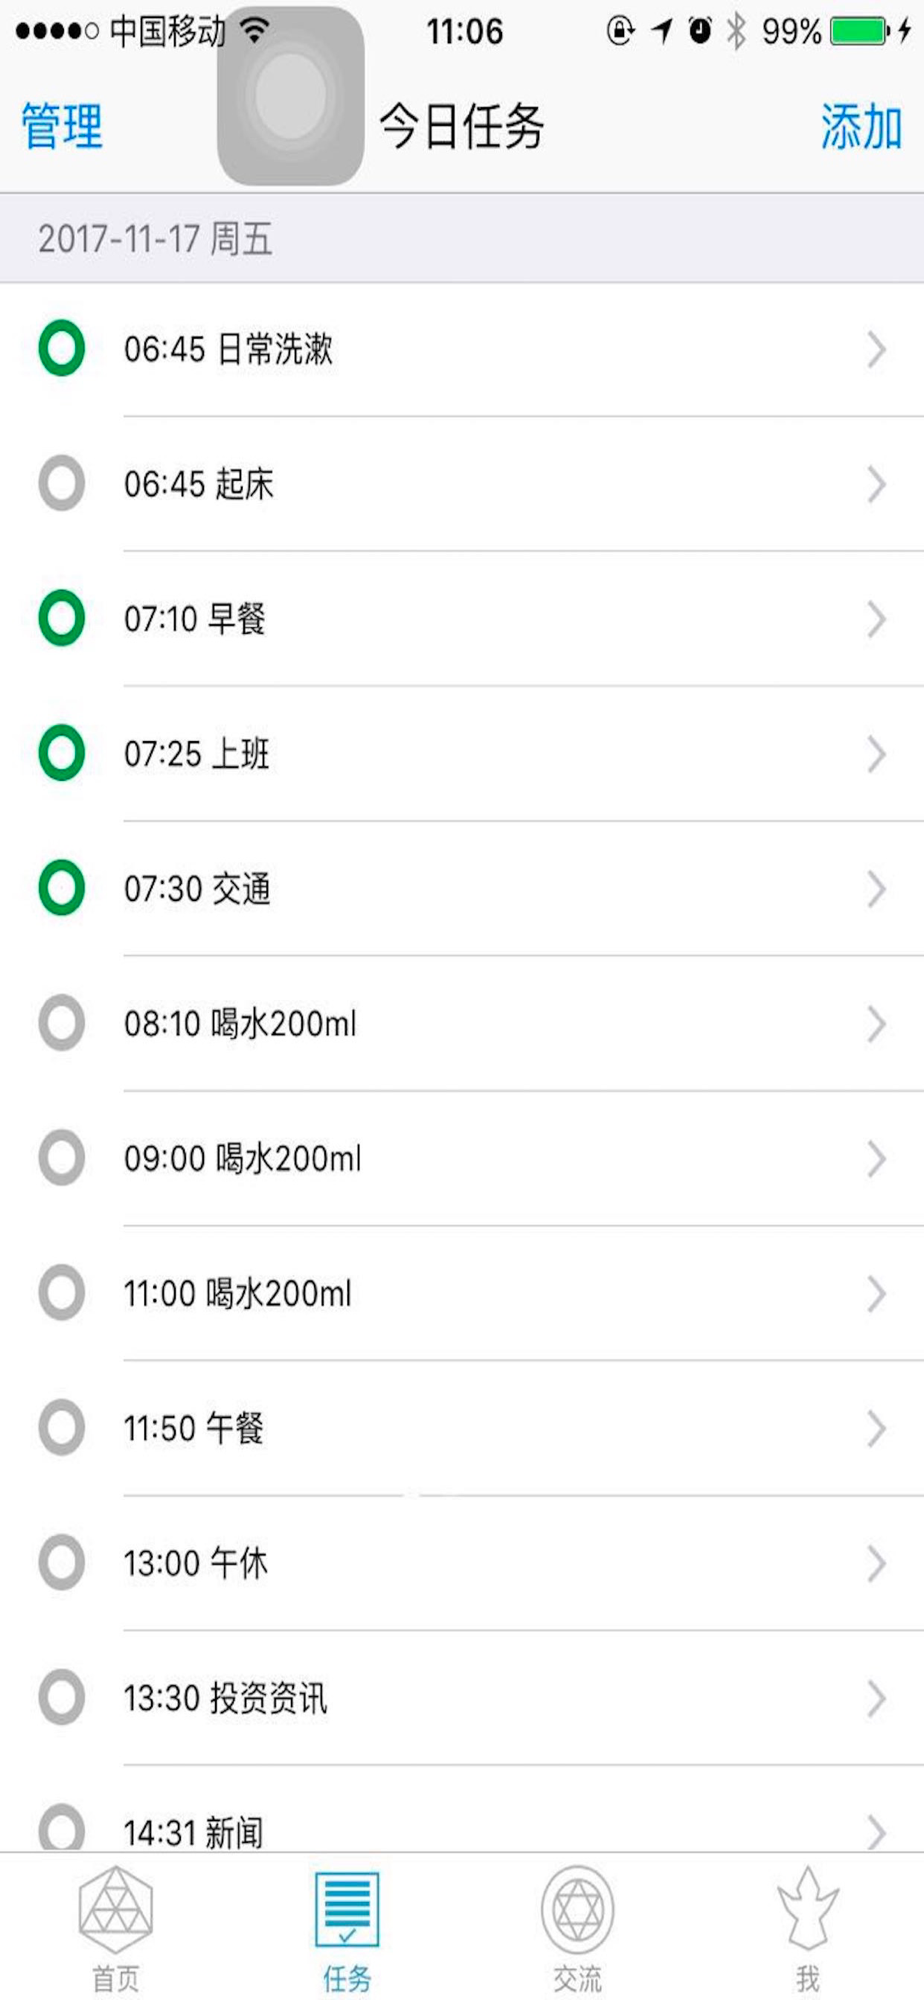
Task: Check off the 08:10 喝水200ml task
Action: (x=62, y=1023)
